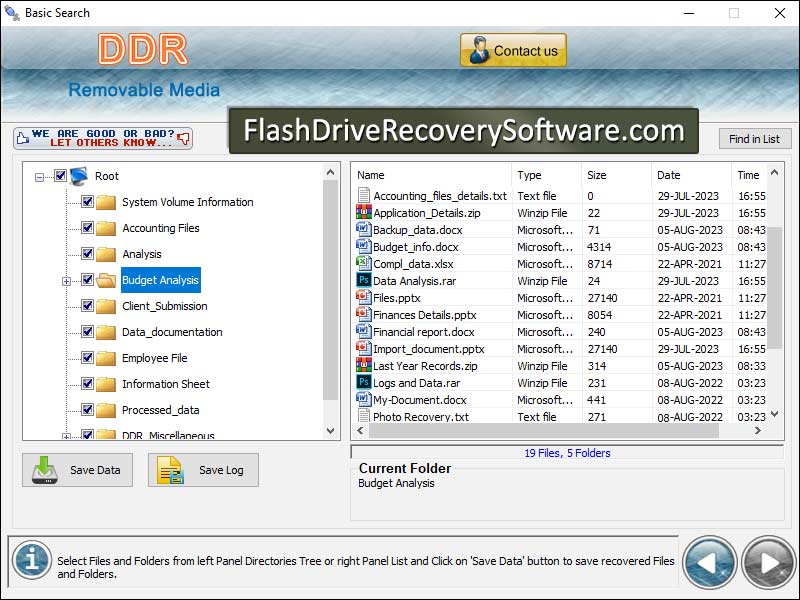Click the Financial report.docx Word icon
The height and width of the screenshot is (600, 800).
pos(364,331)
